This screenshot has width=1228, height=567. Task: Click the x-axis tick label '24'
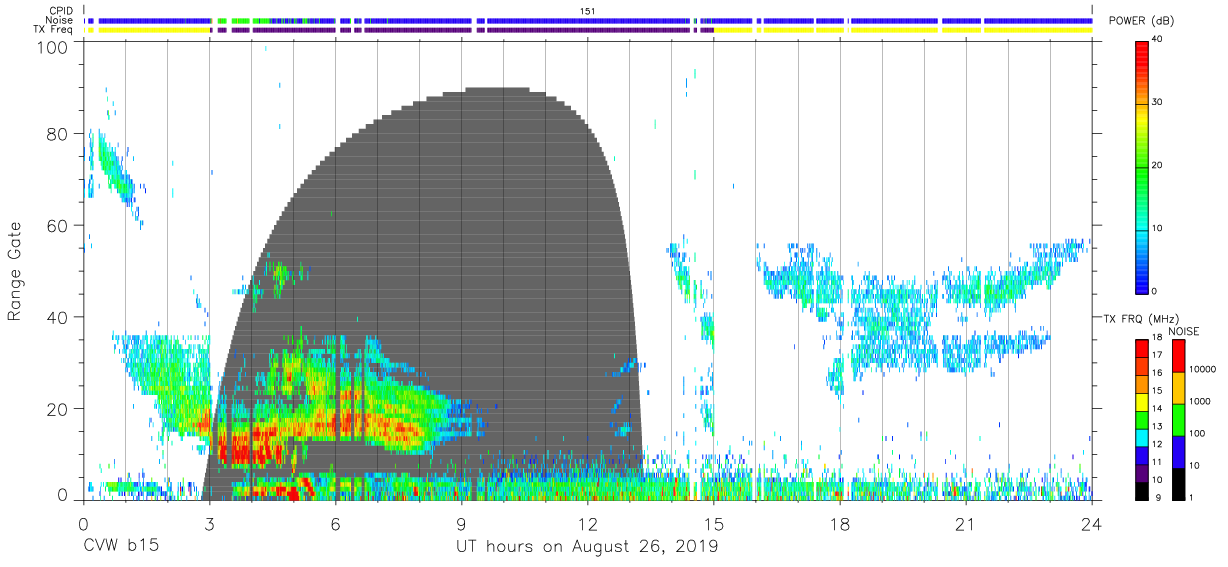(1092, 525)
